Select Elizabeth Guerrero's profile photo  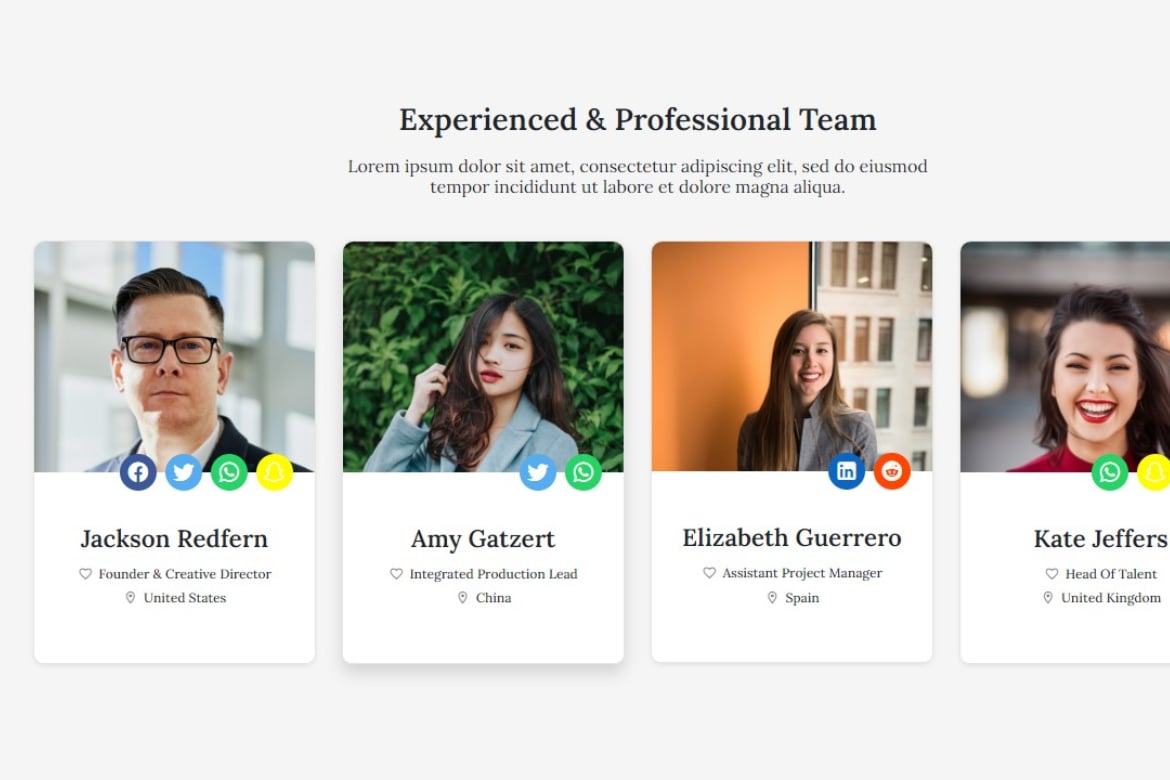[792, 356]
